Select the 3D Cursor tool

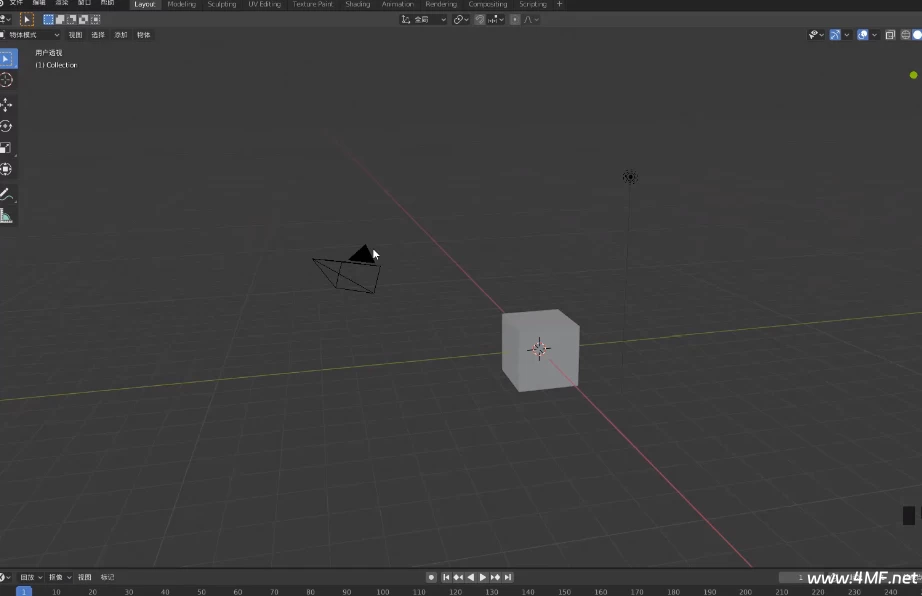pyautogui.click(x=7, y=80)
